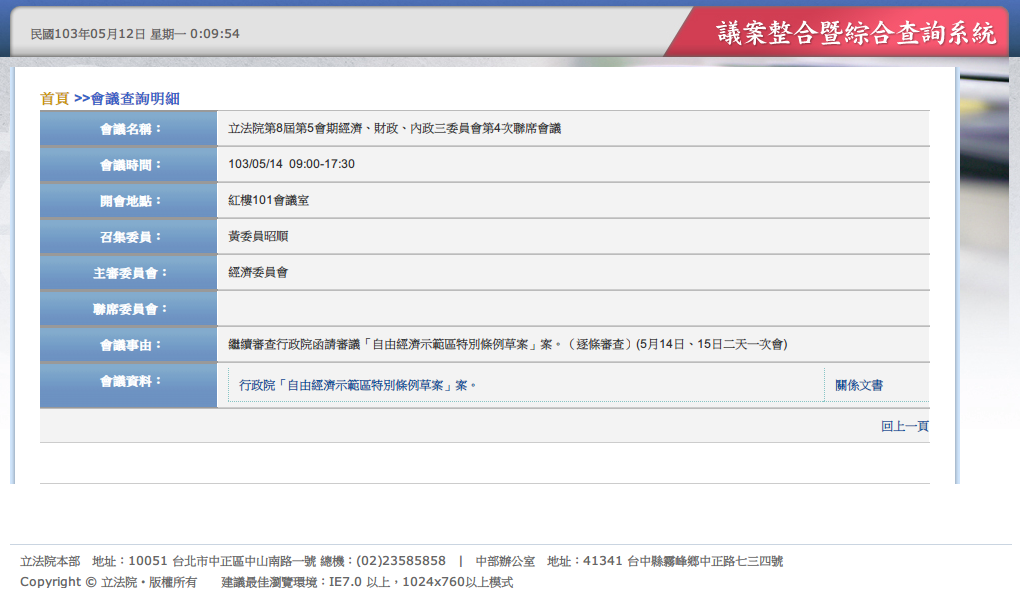Select the 主審委員會 row label
The width and height of the screenshot is (1020, 608).
pyautogui.click(x=130, y=273)
